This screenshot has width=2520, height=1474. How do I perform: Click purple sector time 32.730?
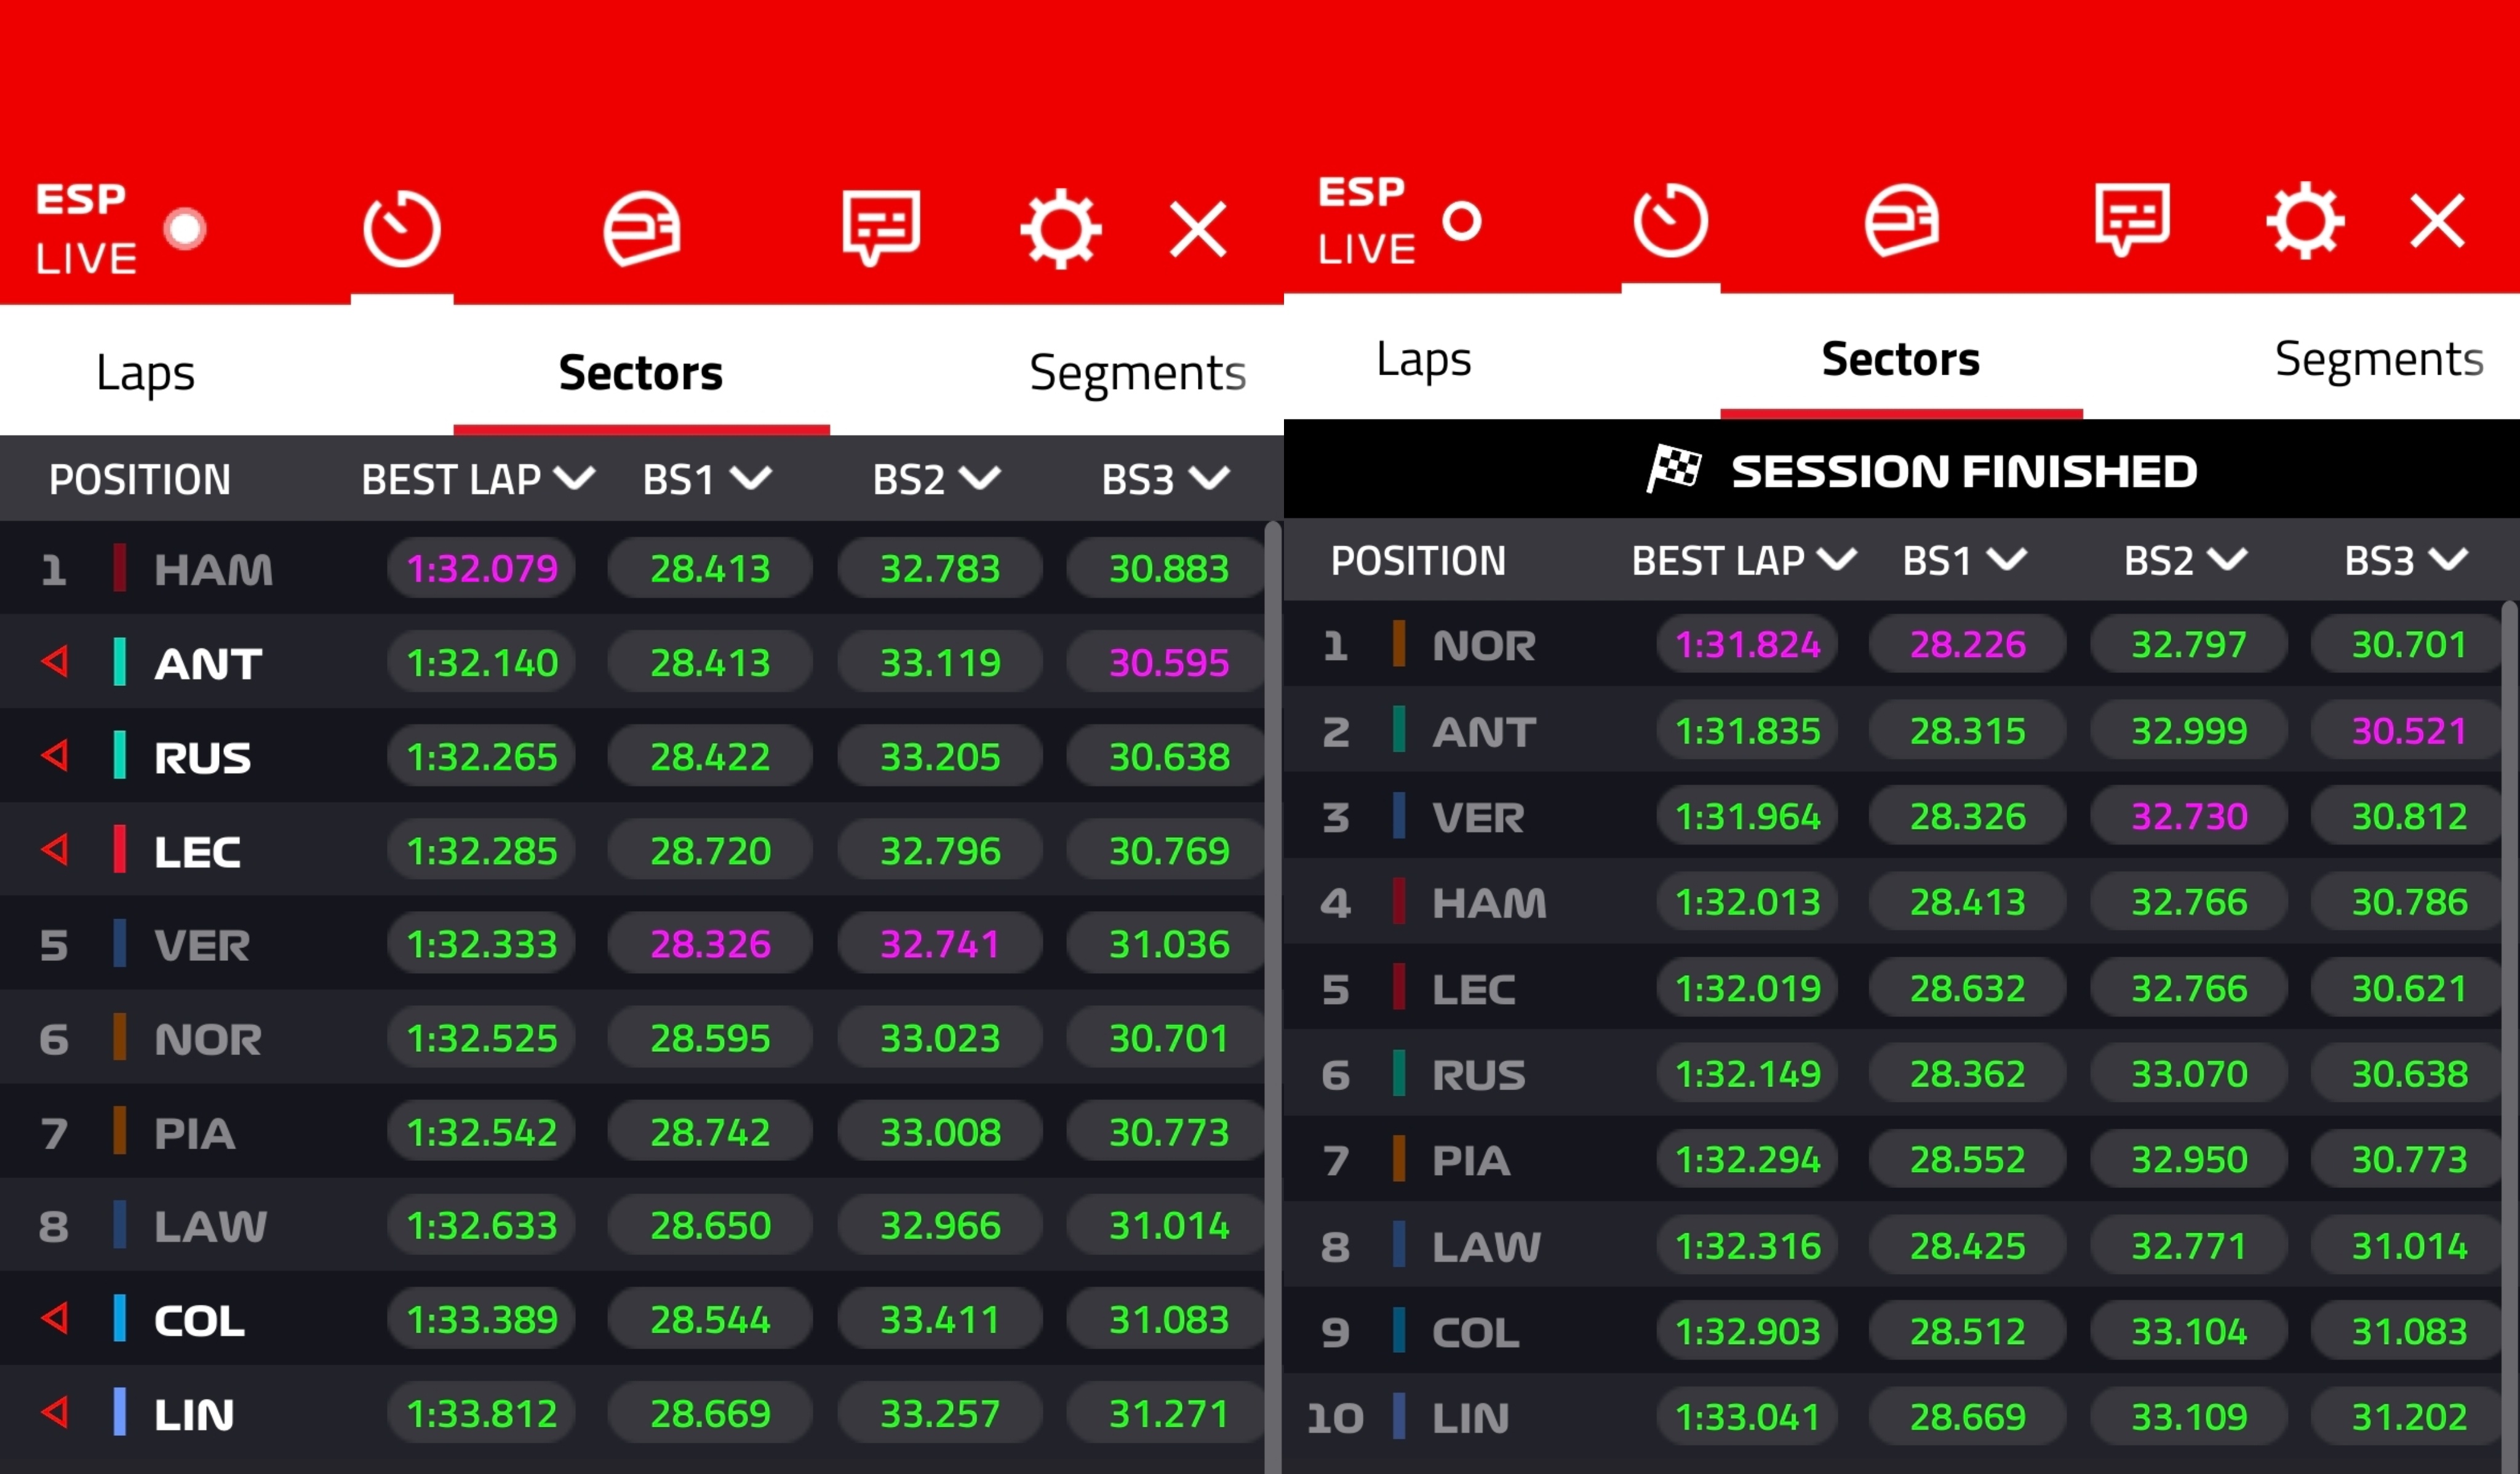pos(2189,816)
